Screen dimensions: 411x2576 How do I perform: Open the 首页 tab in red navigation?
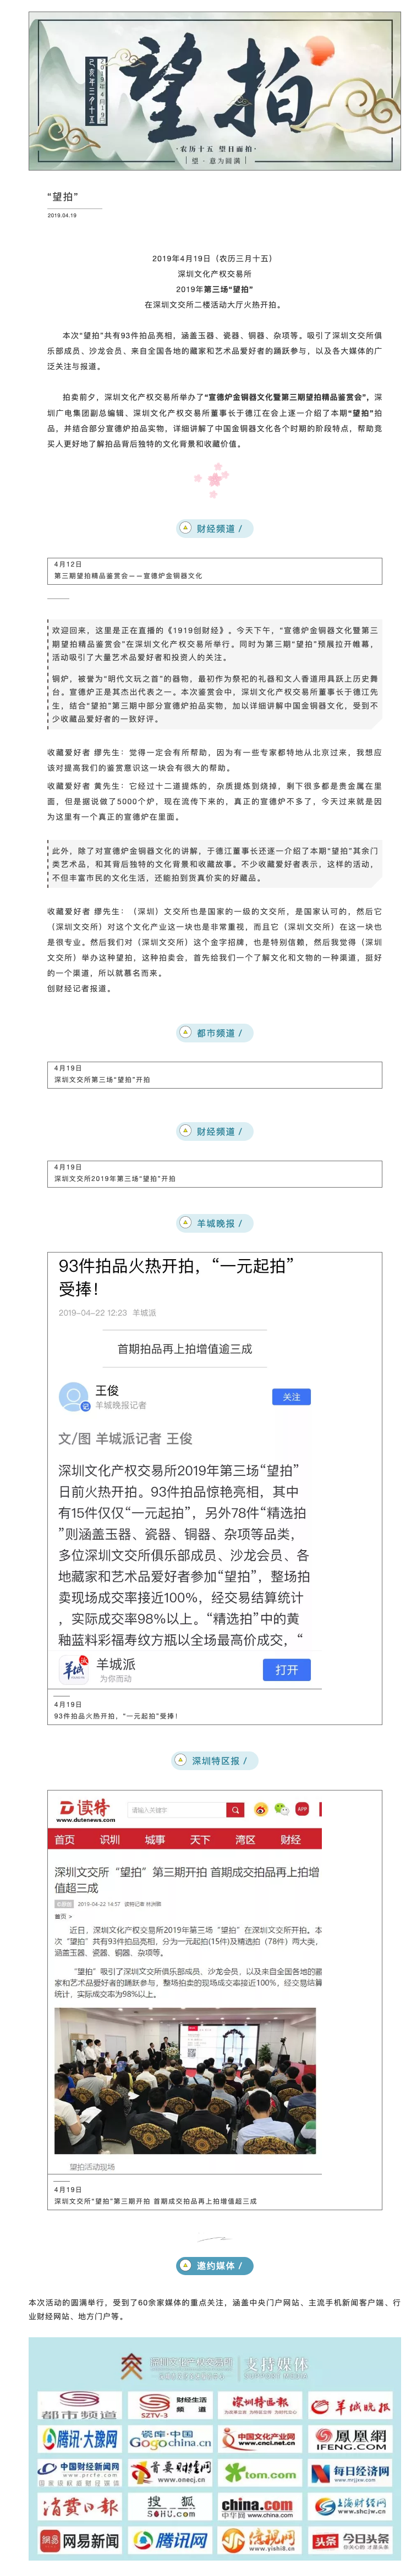[65, 1839]
